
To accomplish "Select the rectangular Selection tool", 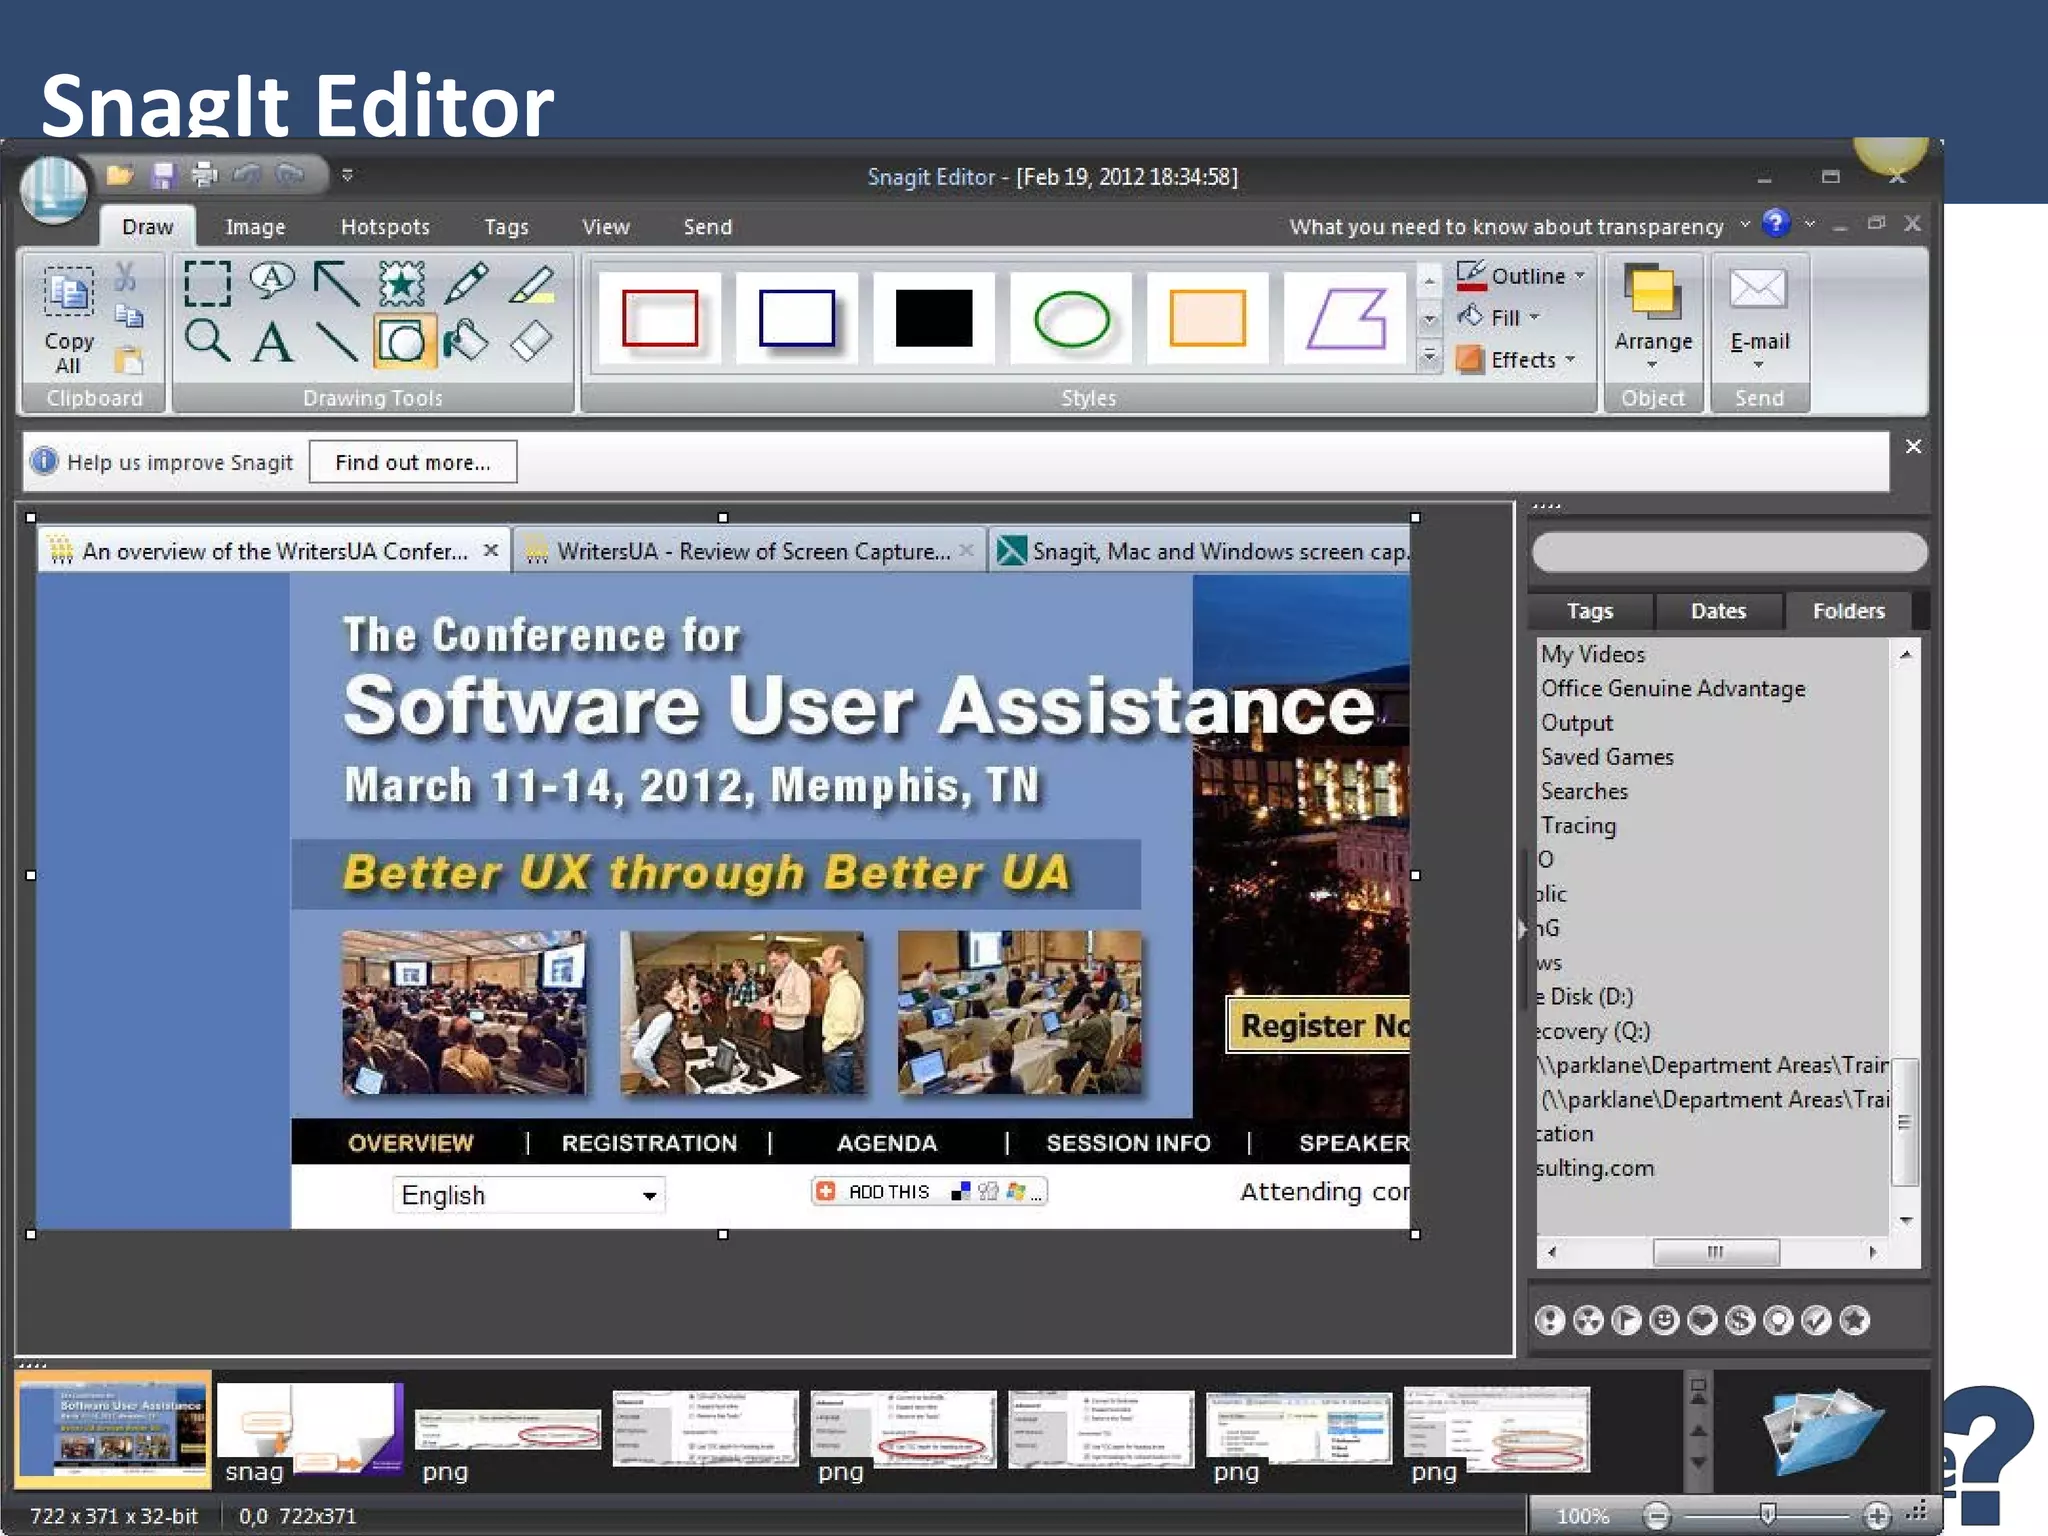I will click(x=207, y=284).
